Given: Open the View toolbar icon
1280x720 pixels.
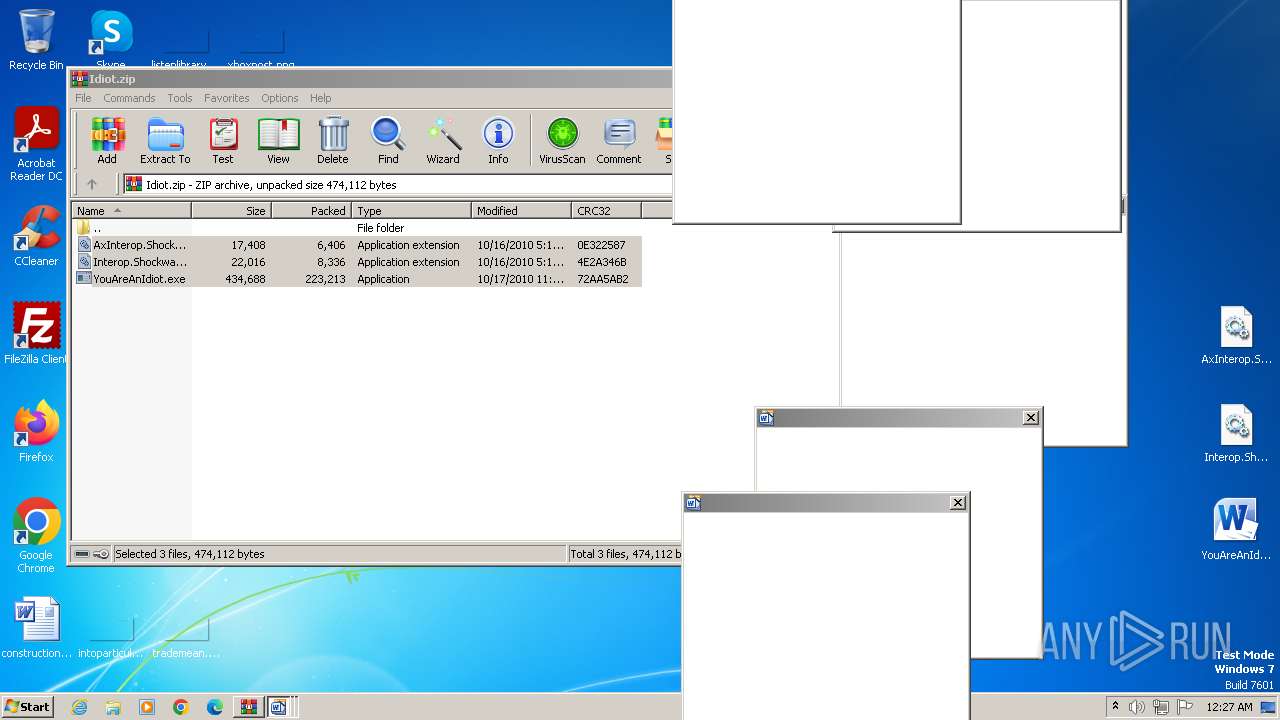Looking at the screenshot, I should point(278,140).
